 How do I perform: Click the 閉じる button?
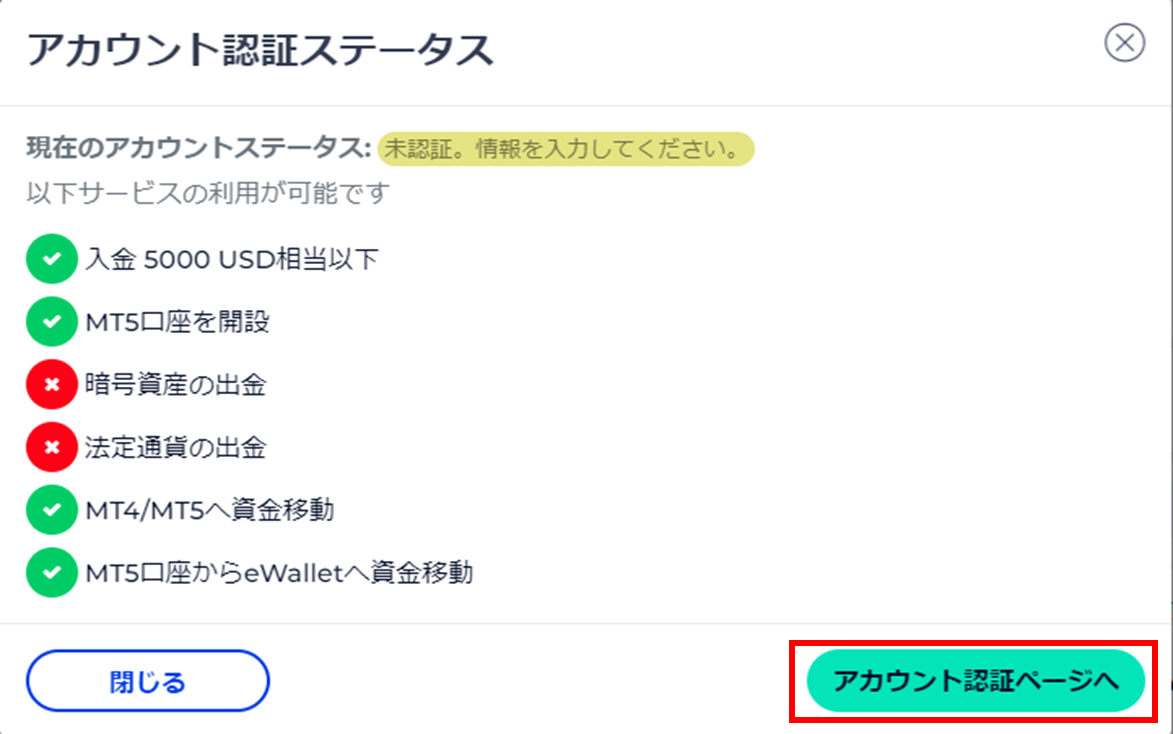pos(147,681)
